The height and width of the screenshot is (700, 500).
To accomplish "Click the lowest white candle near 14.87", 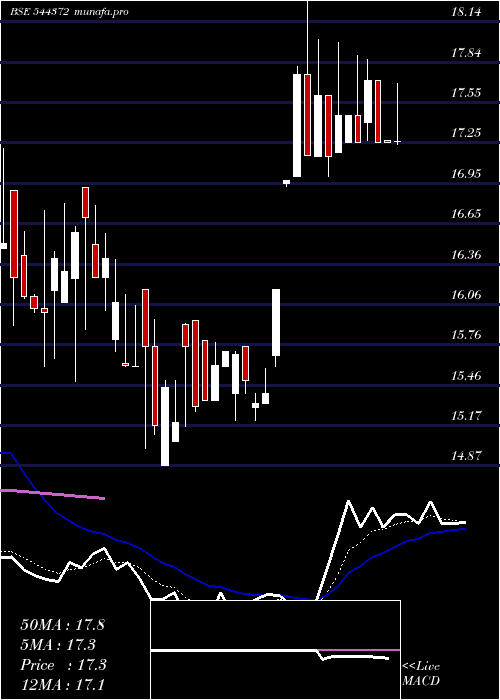I will (x=165, y=426).
